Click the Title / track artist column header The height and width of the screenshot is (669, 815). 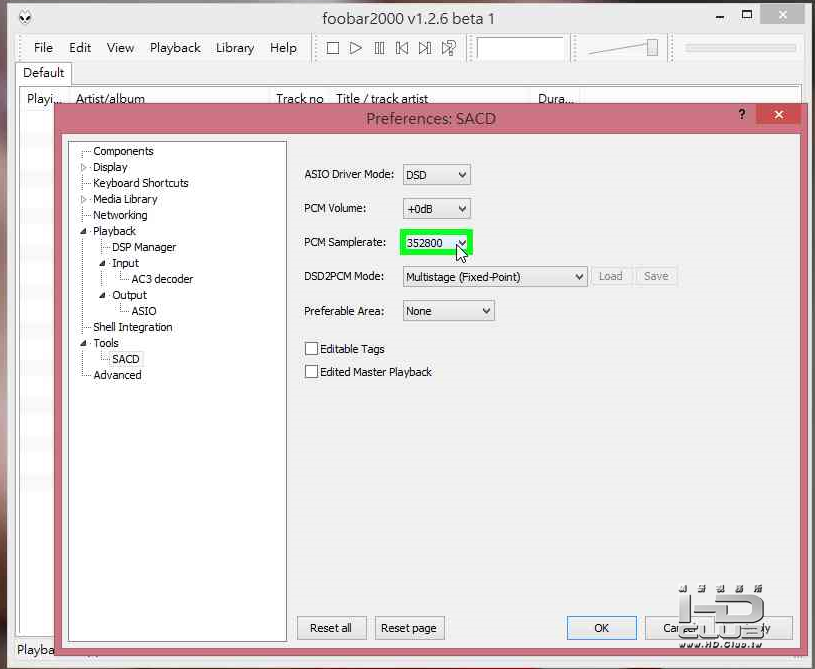click(429, 97)
